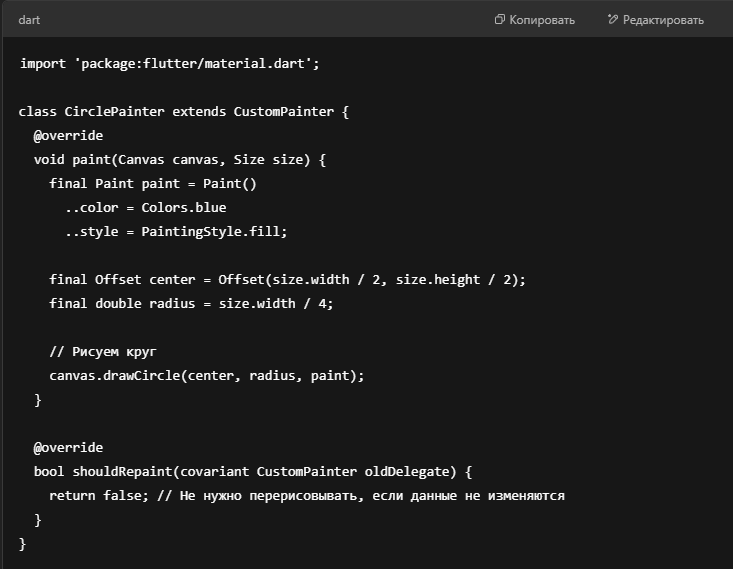
Task: Click the comment Рисуем круг
Action: point(103,351)
